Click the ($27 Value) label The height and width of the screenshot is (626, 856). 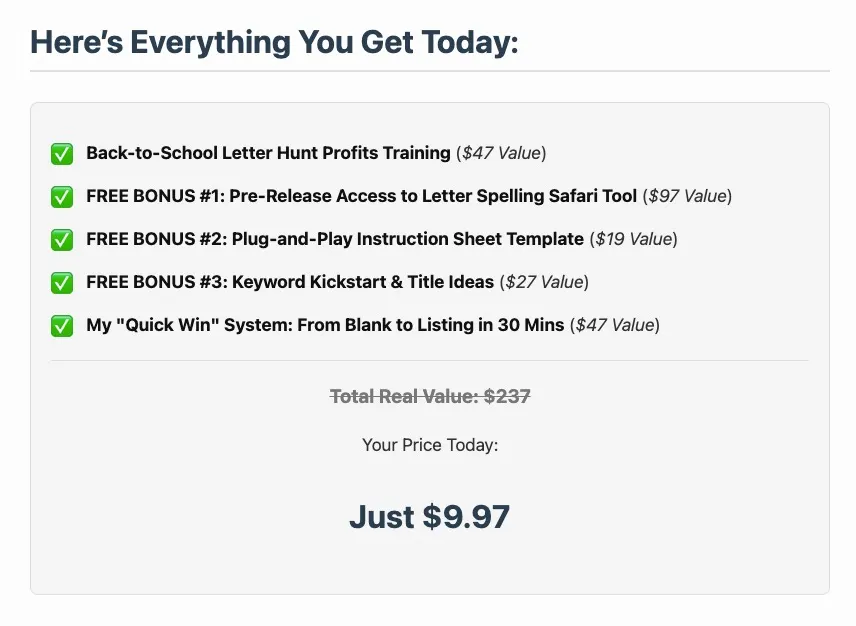pos(544,283)
